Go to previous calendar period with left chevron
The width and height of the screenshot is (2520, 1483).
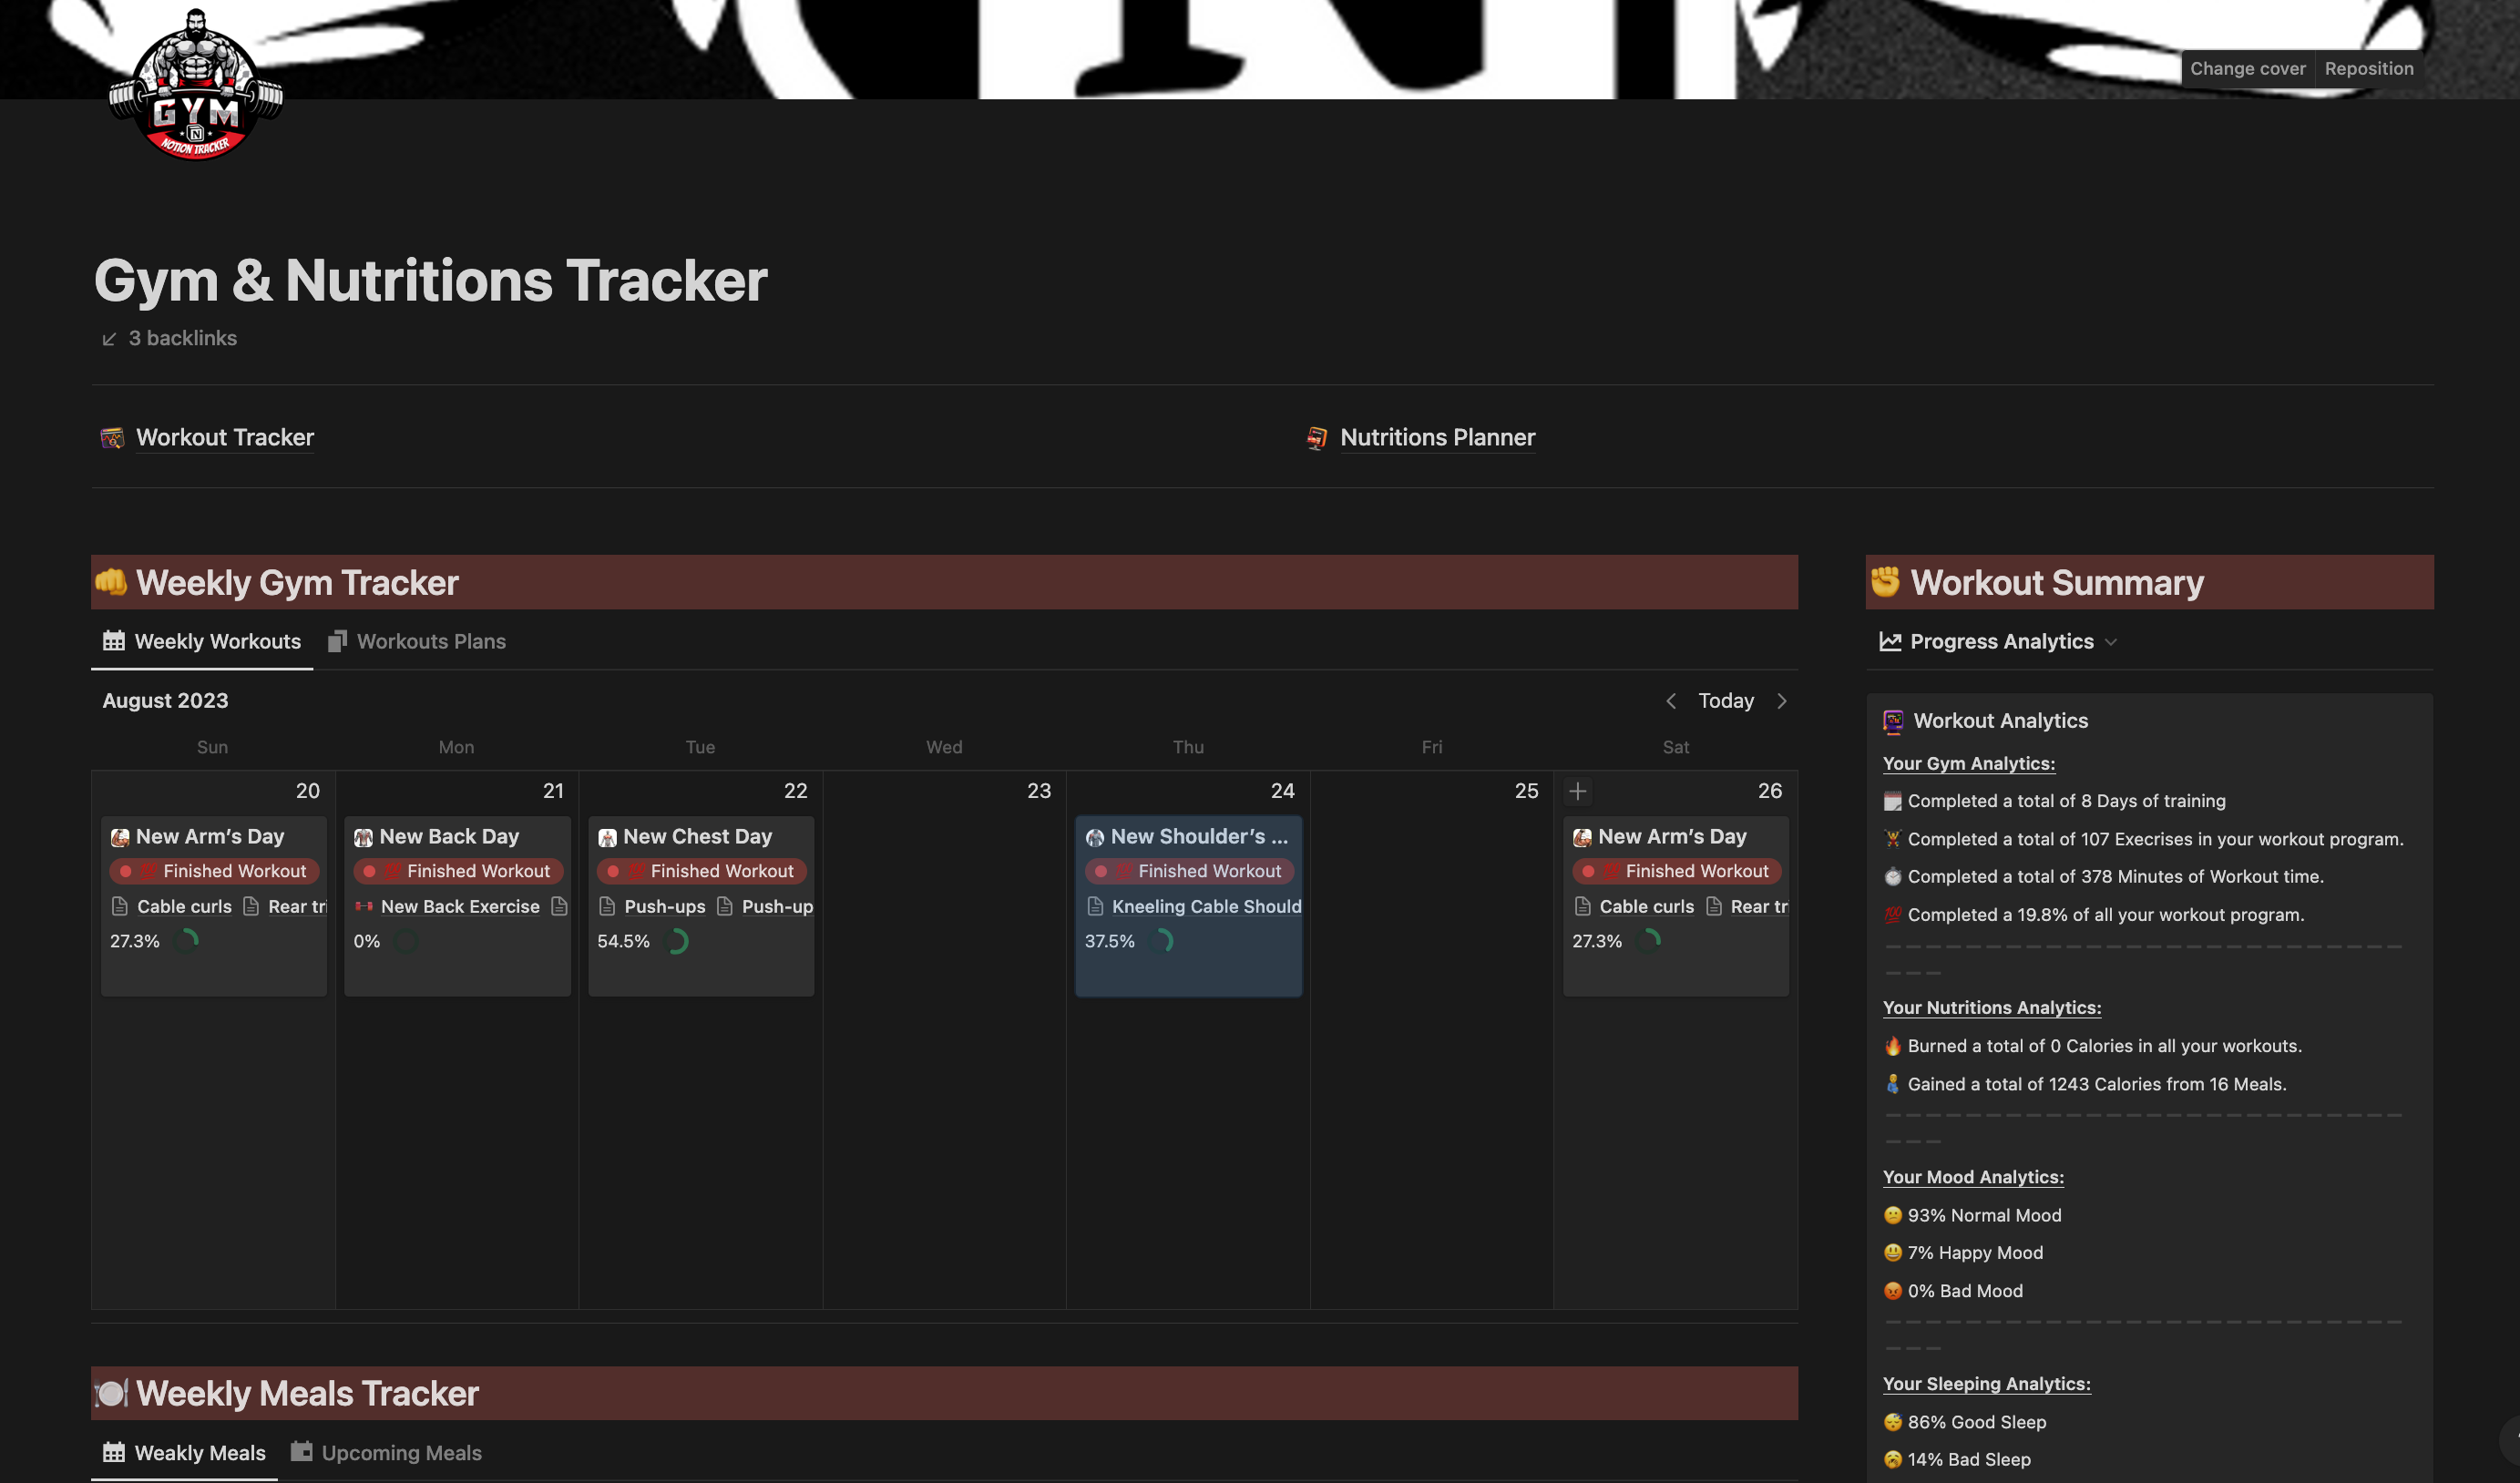1670,701
